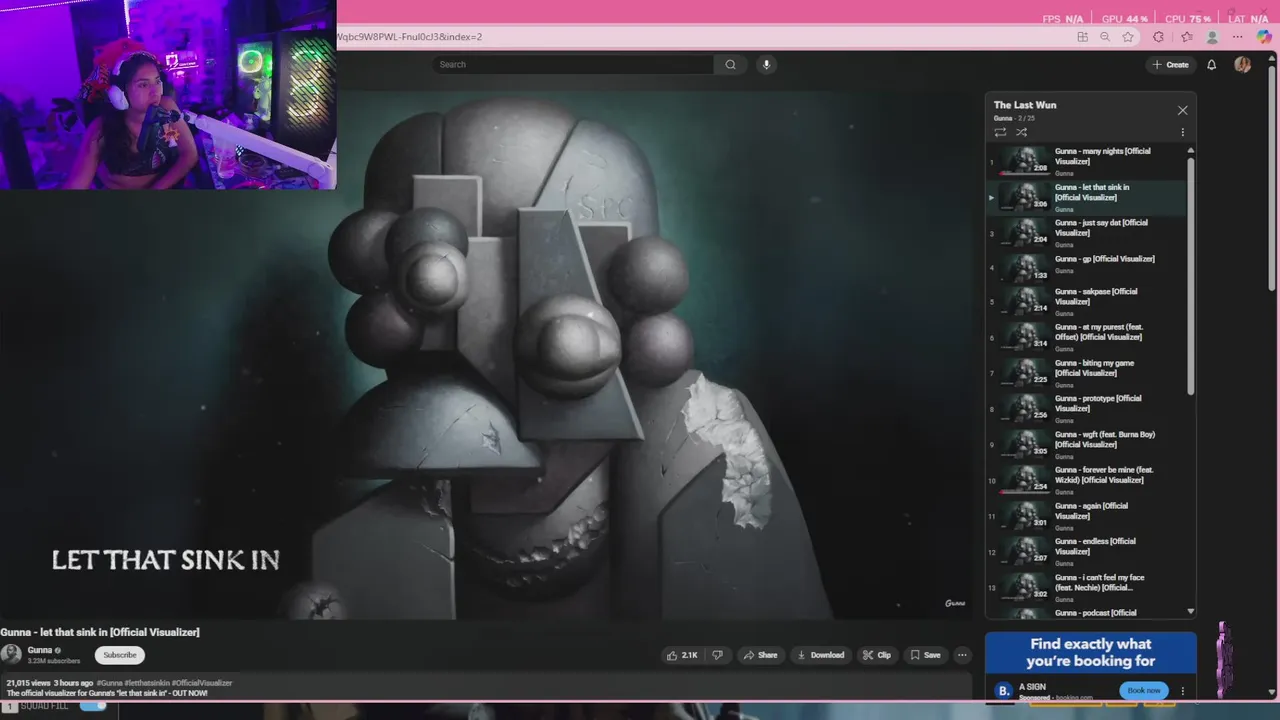
Task: Open Copilot icon in browser toolbar
Action: [1264, 37]
